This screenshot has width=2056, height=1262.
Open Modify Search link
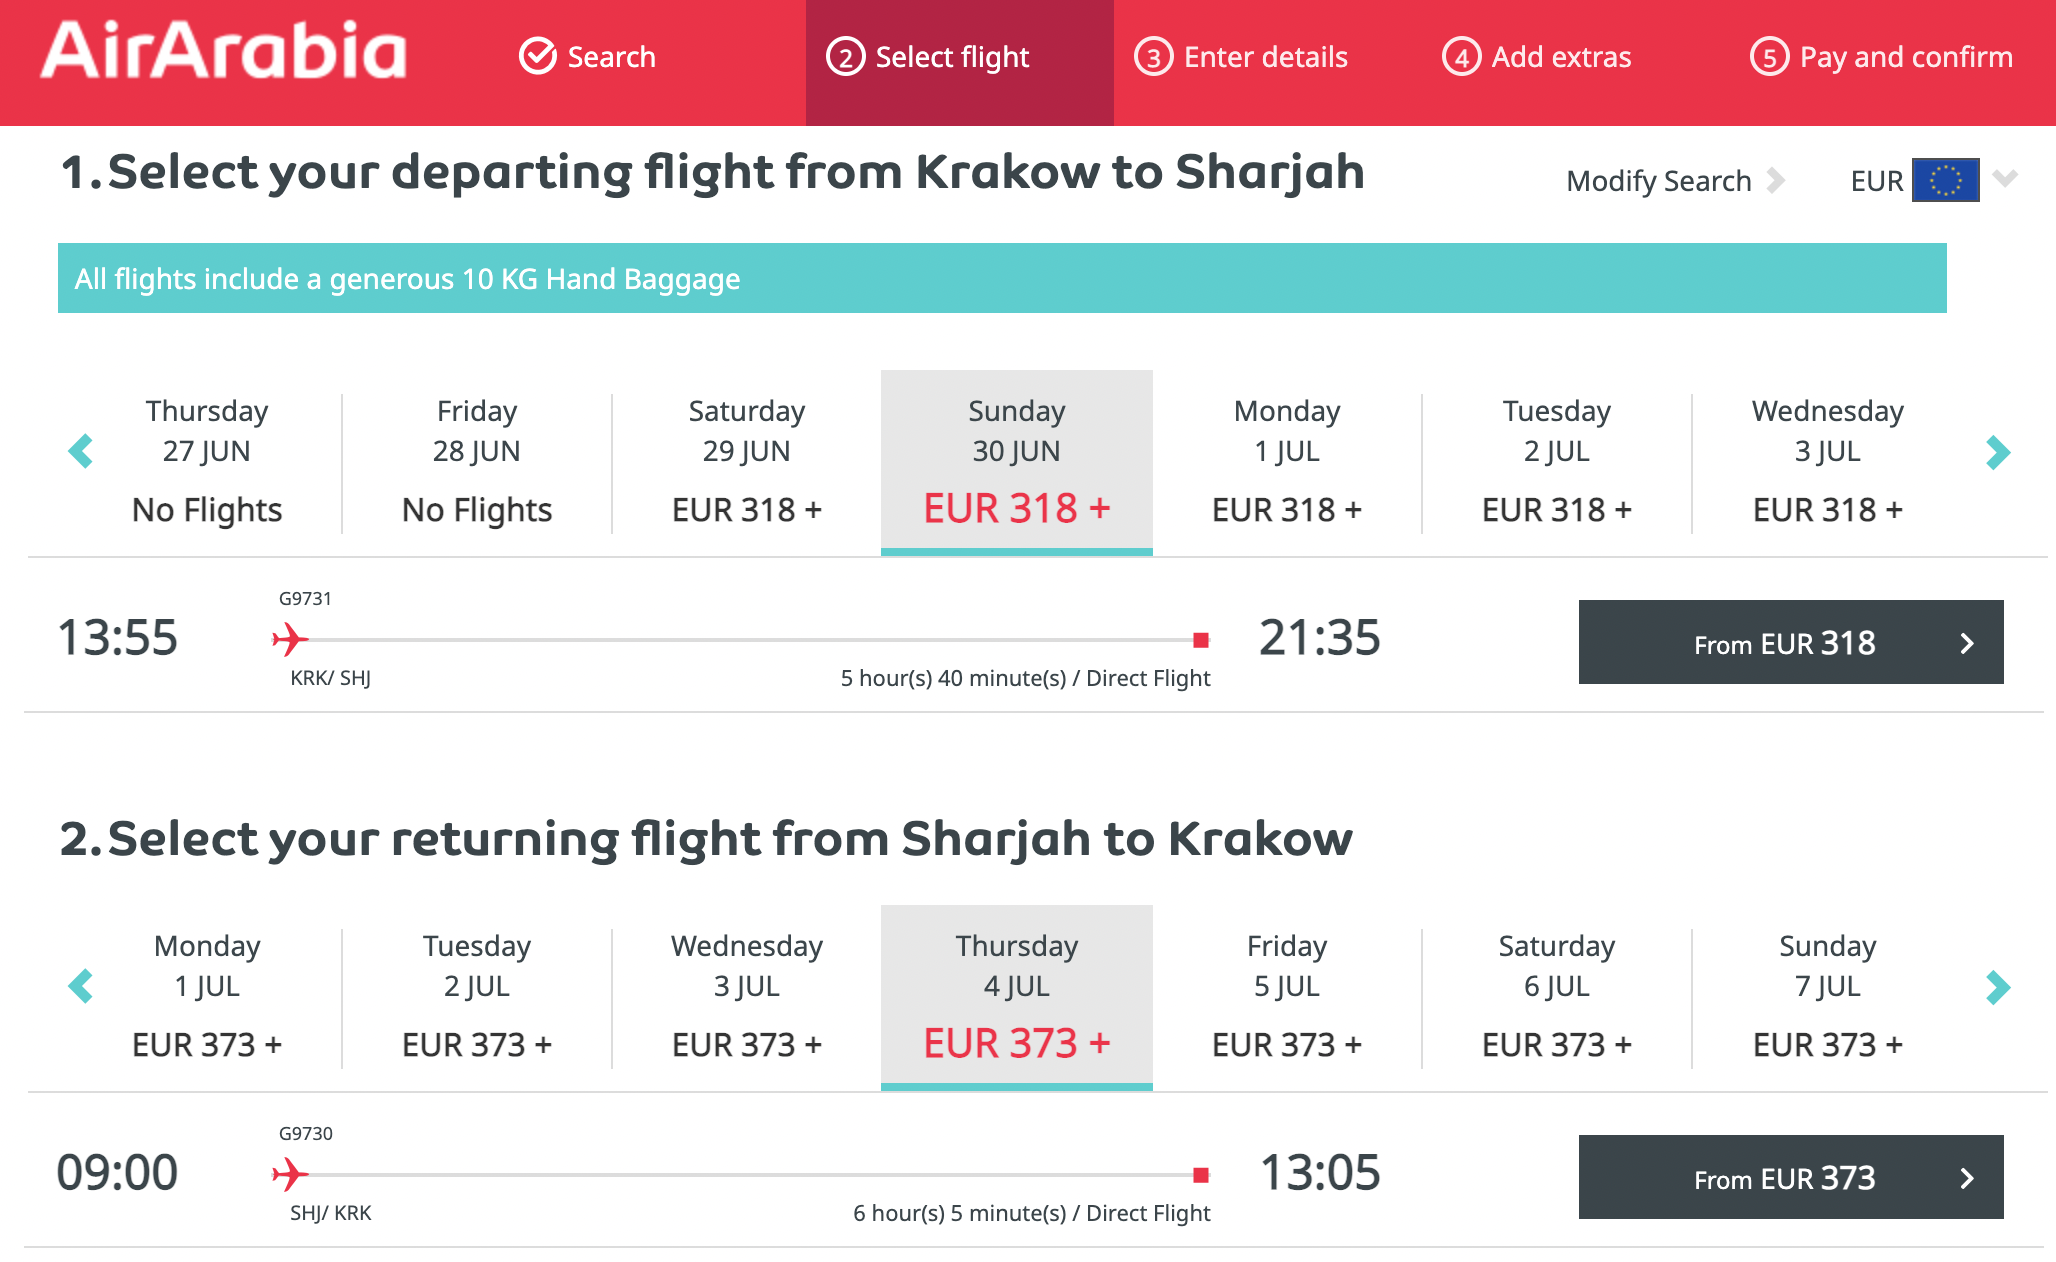tap(1675, 181)
